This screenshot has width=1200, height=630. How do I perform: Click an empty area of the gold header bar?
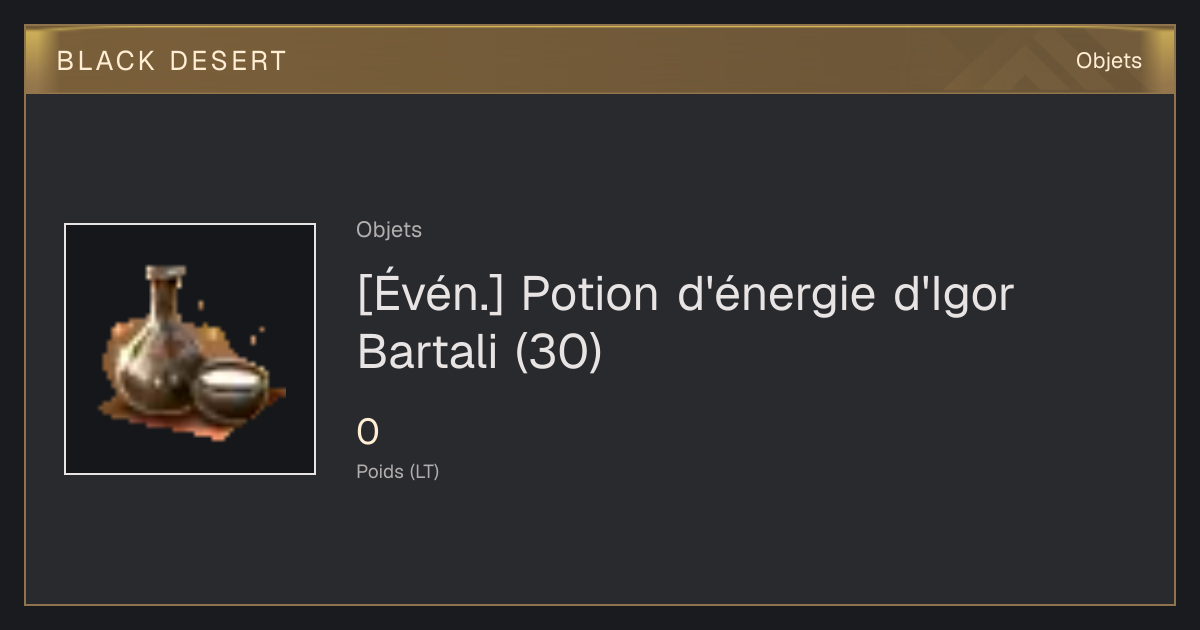[650, 61]
